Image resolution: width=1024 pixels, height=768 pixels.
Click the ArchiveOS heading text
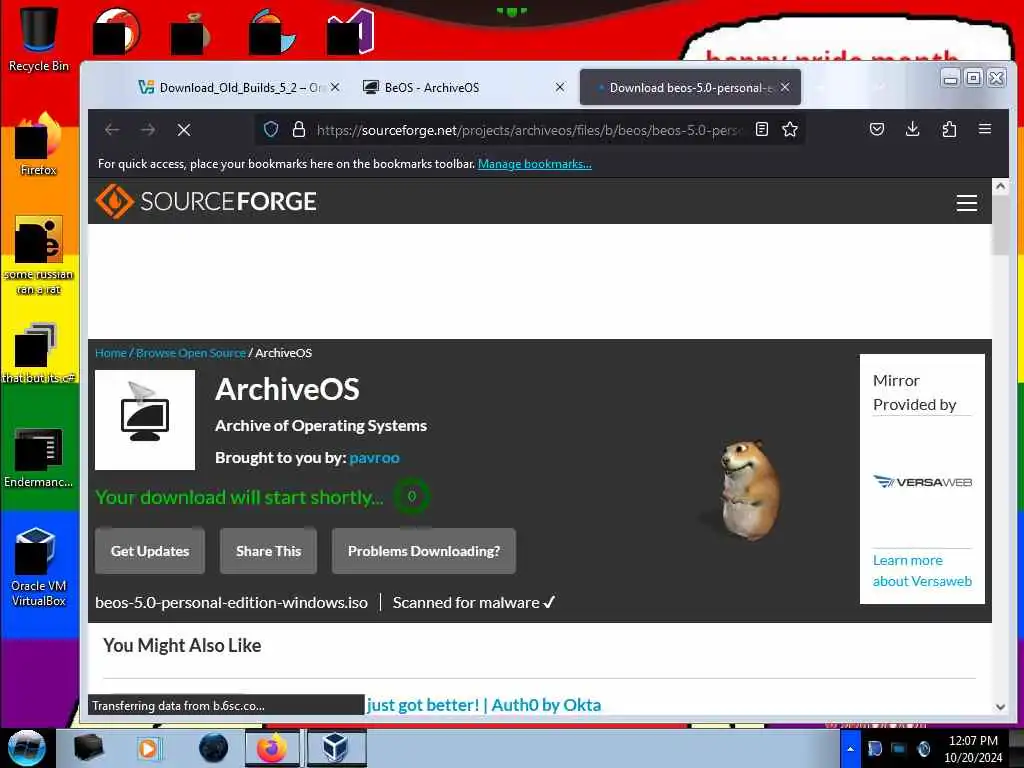coord(287,389)
